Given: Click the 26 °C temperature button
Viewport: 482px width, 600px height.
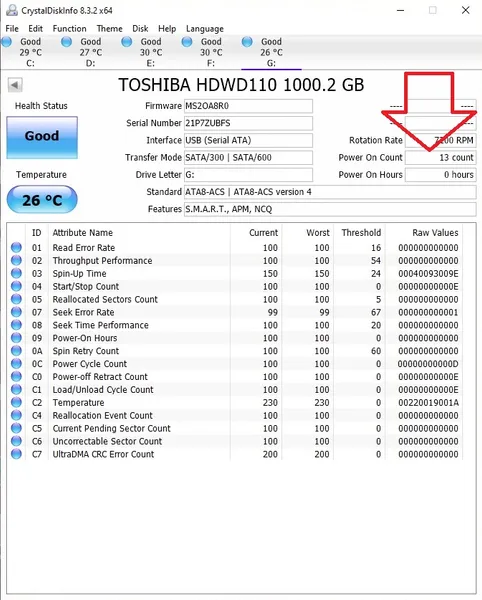Looking at the screenshot, I should [42, 199].
